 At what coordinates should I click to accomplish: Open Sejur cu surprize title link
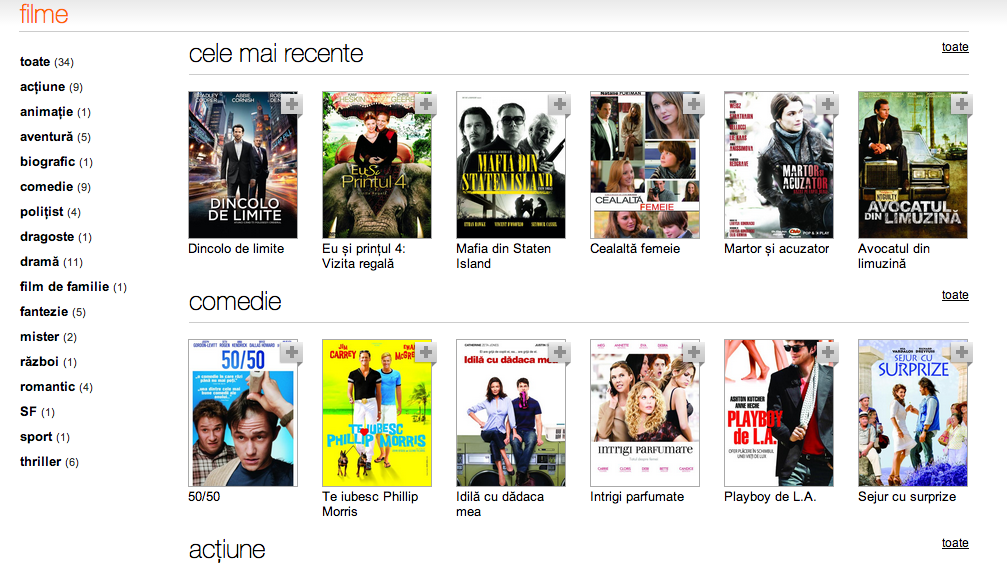tap(907, 497)
